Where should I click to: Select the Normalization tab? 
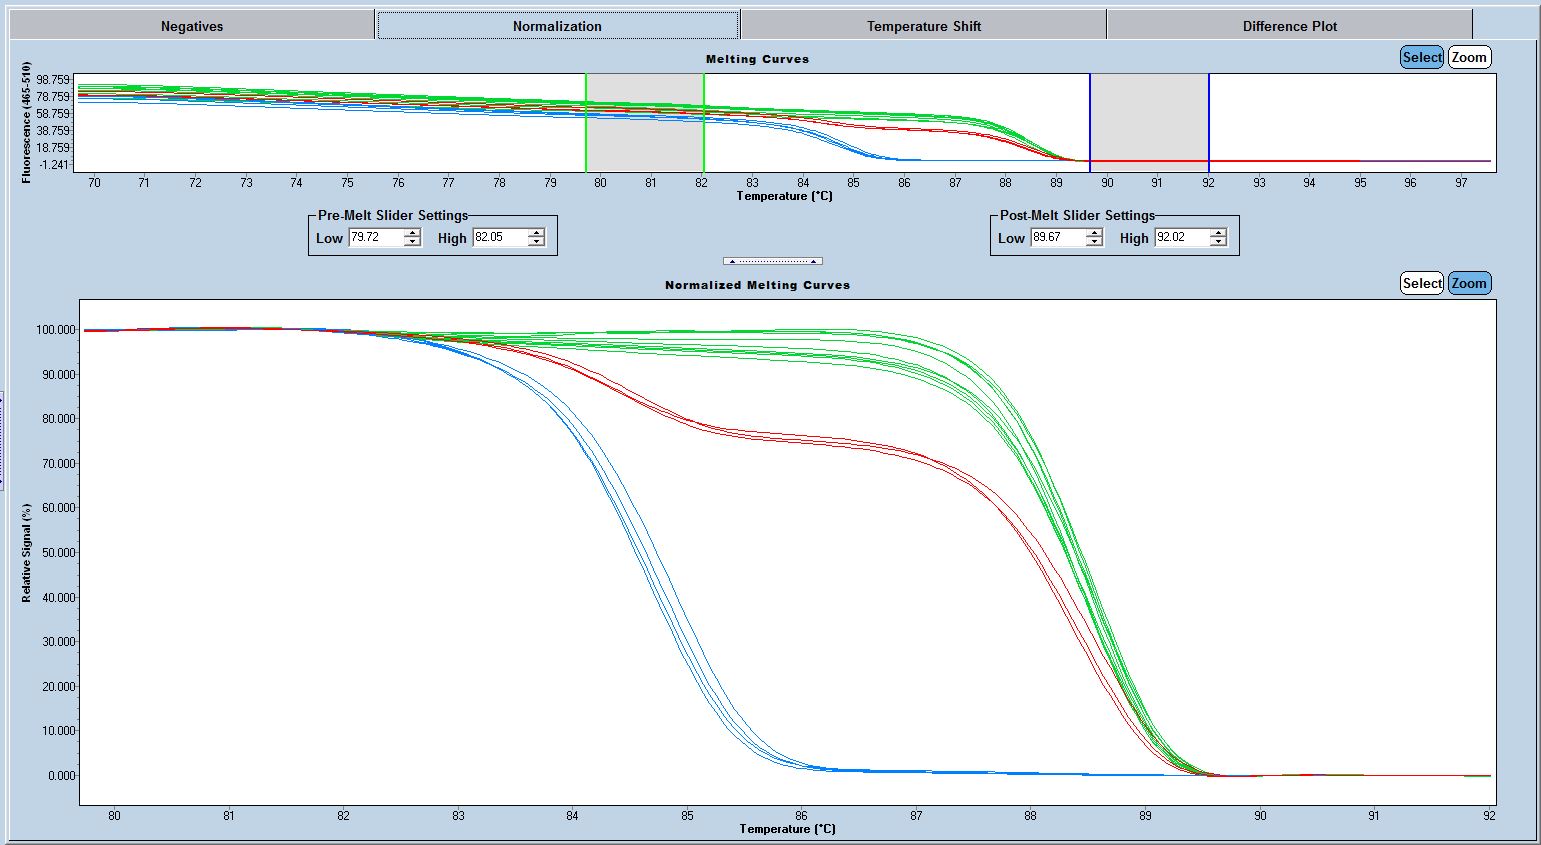click(557, 26)
